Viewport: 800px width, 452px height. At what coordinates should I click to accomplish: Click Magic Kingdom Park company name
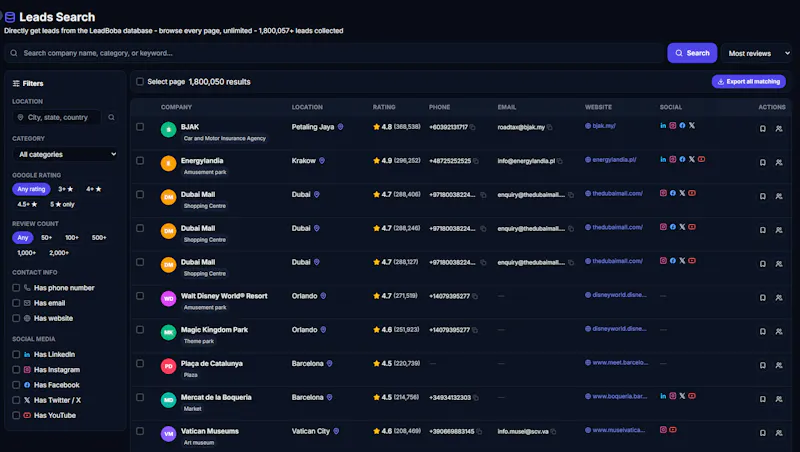214,330
